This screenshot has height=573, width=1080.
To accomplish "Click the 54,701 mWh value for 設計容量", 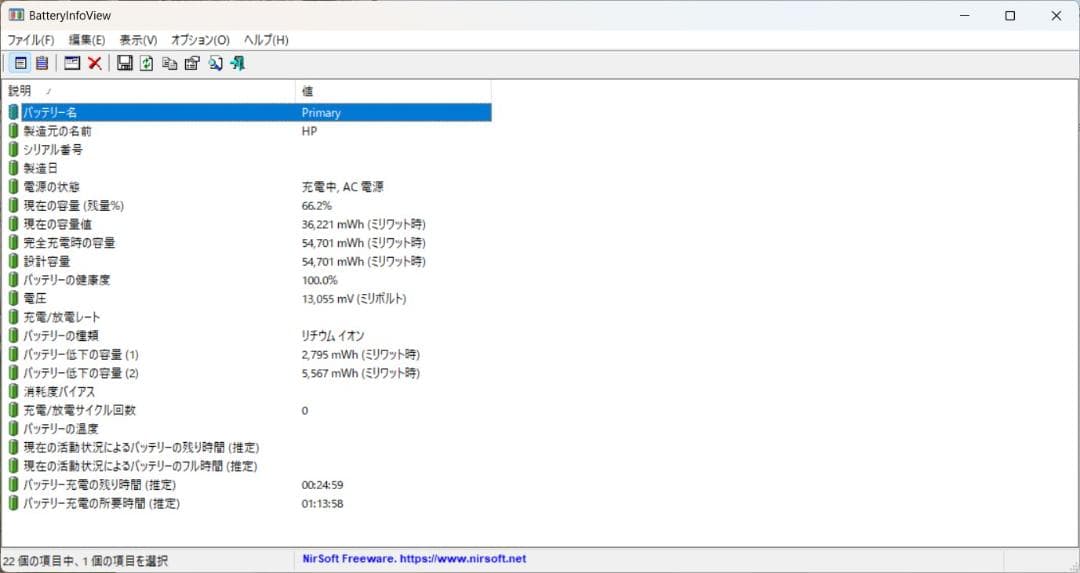I will 364,261.
